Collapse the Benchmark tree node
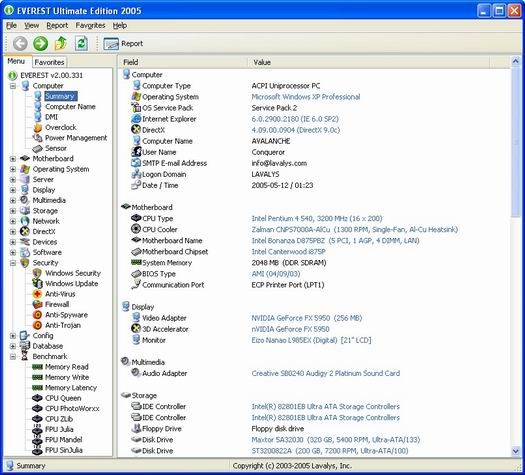Screen dimensions: 525x475 click(x=13, y=357)
